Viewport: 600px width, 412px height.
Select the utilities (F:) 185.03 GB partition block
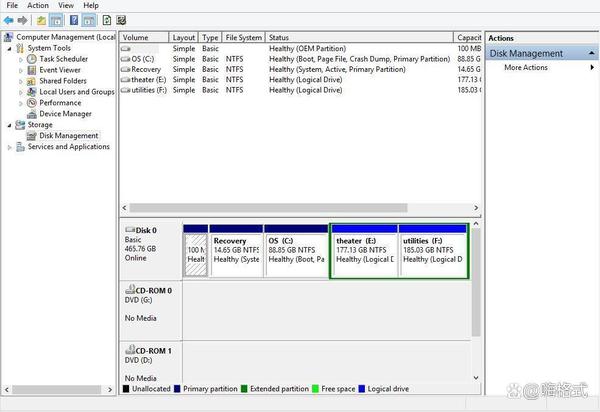click(x=433, y=251)
